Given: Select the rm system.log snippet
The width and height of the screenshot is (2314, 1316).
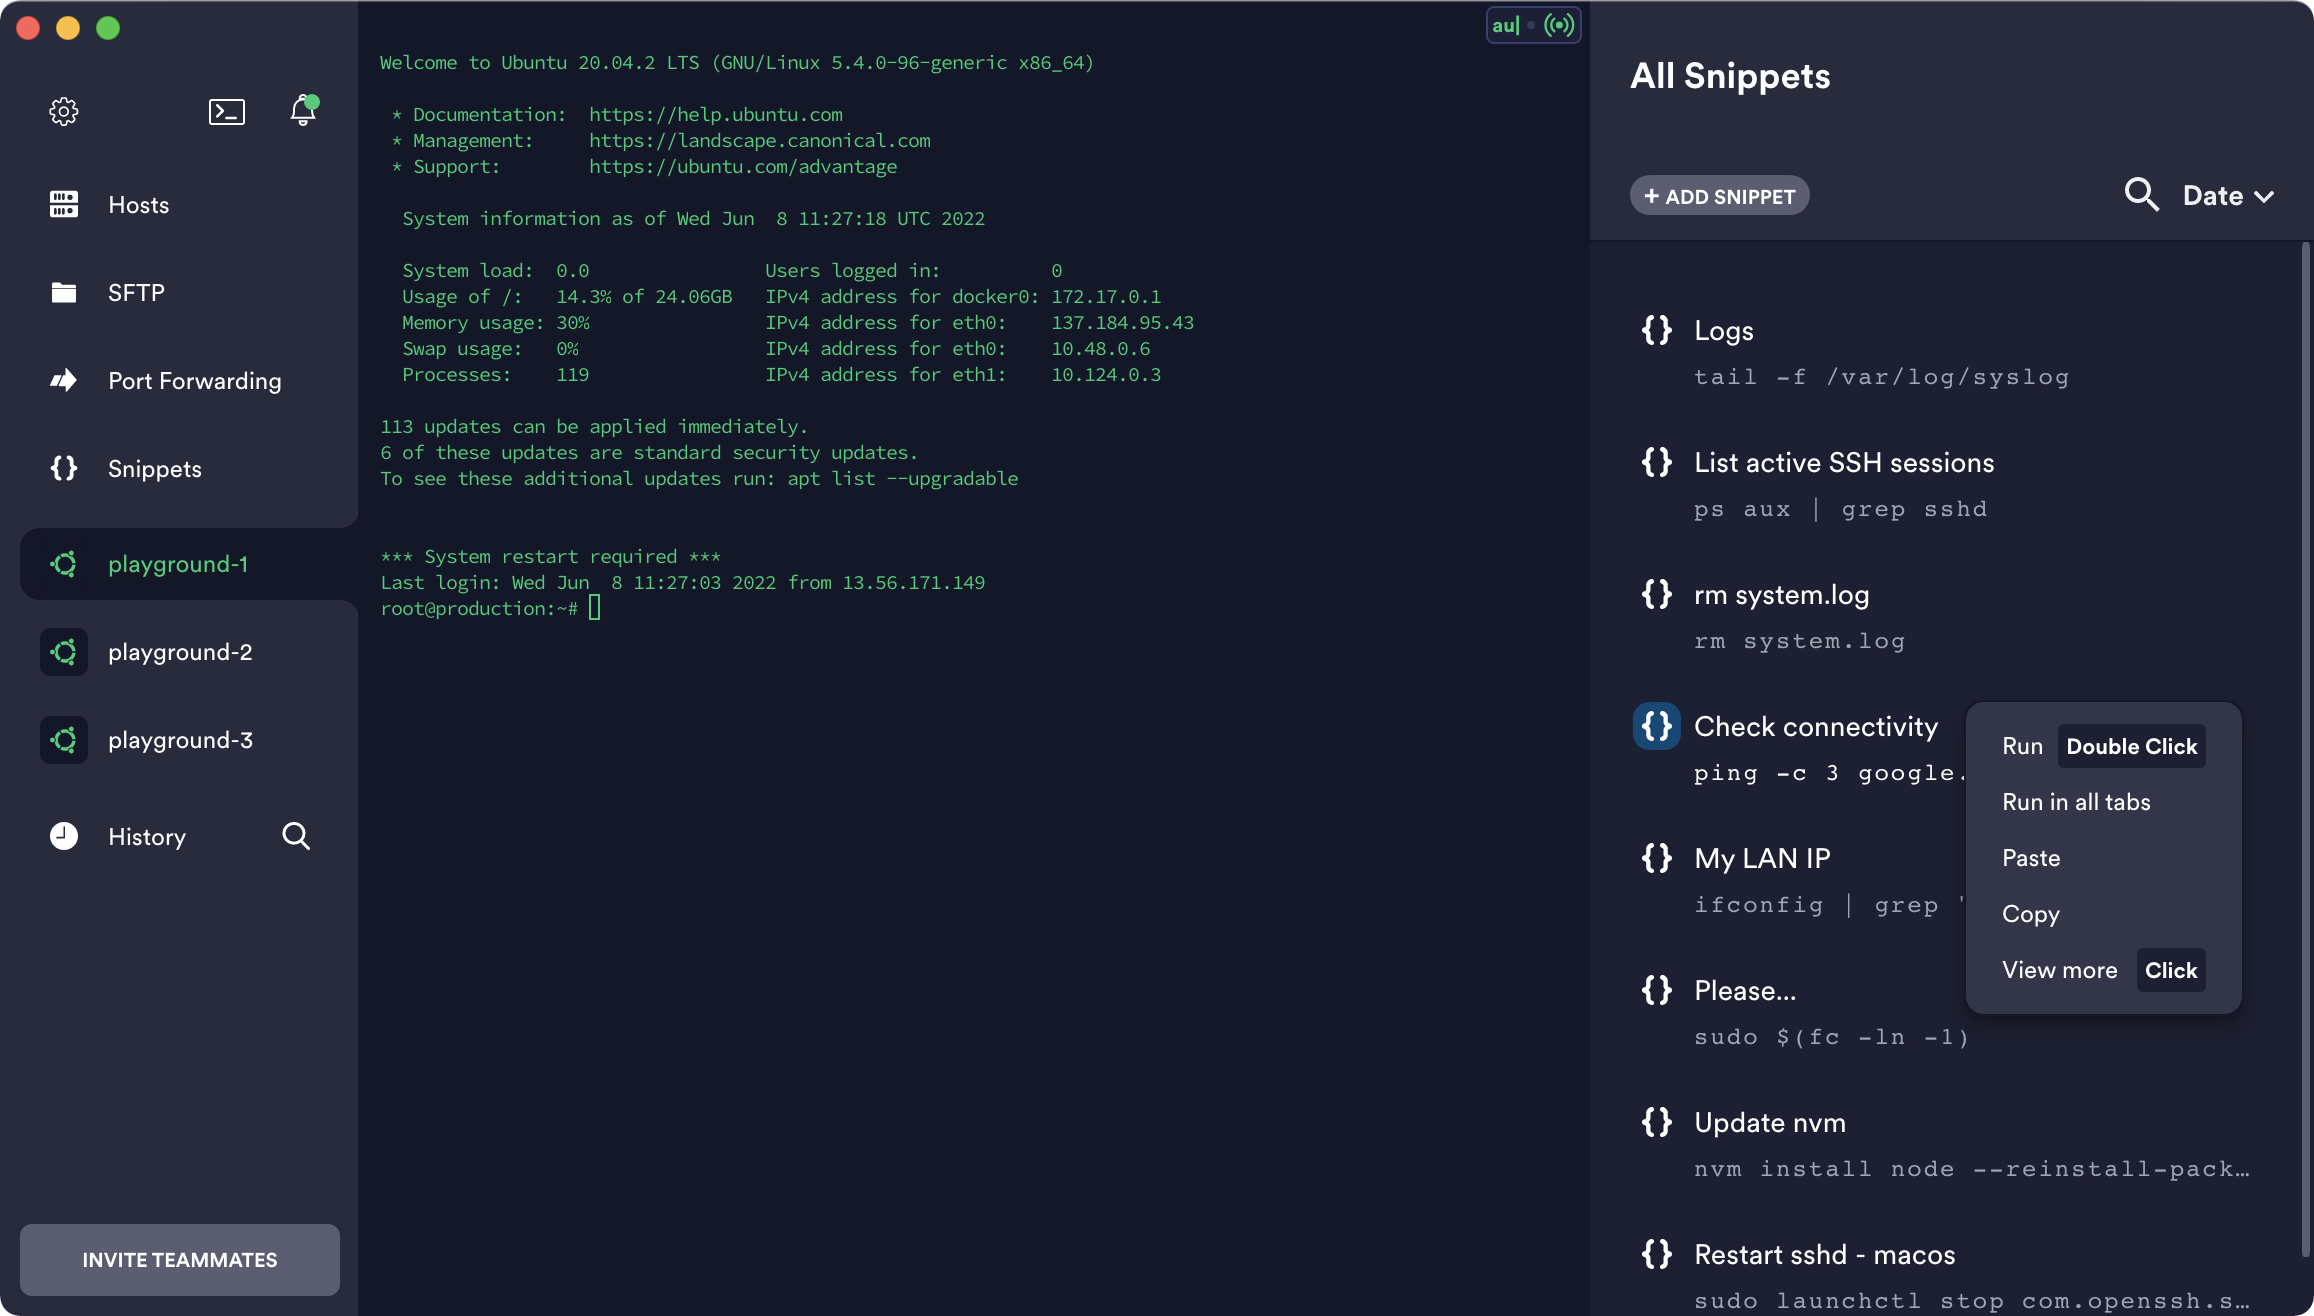Looking at the screenshot, I should 1781,594.
